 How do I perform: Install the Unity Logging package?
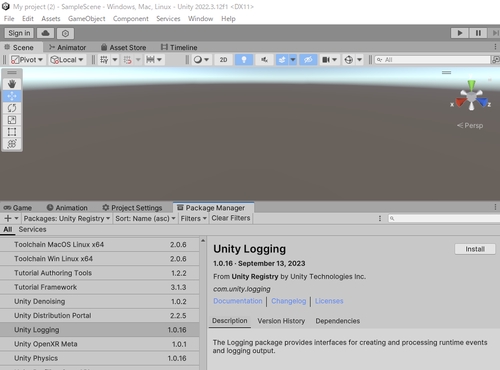pos(475,249)
